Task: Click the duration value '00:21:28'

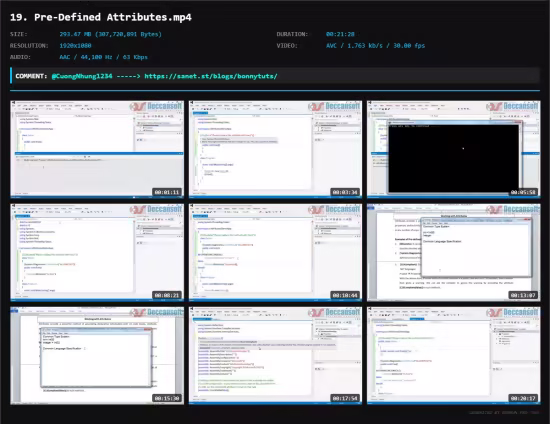Action: point(340,34)
